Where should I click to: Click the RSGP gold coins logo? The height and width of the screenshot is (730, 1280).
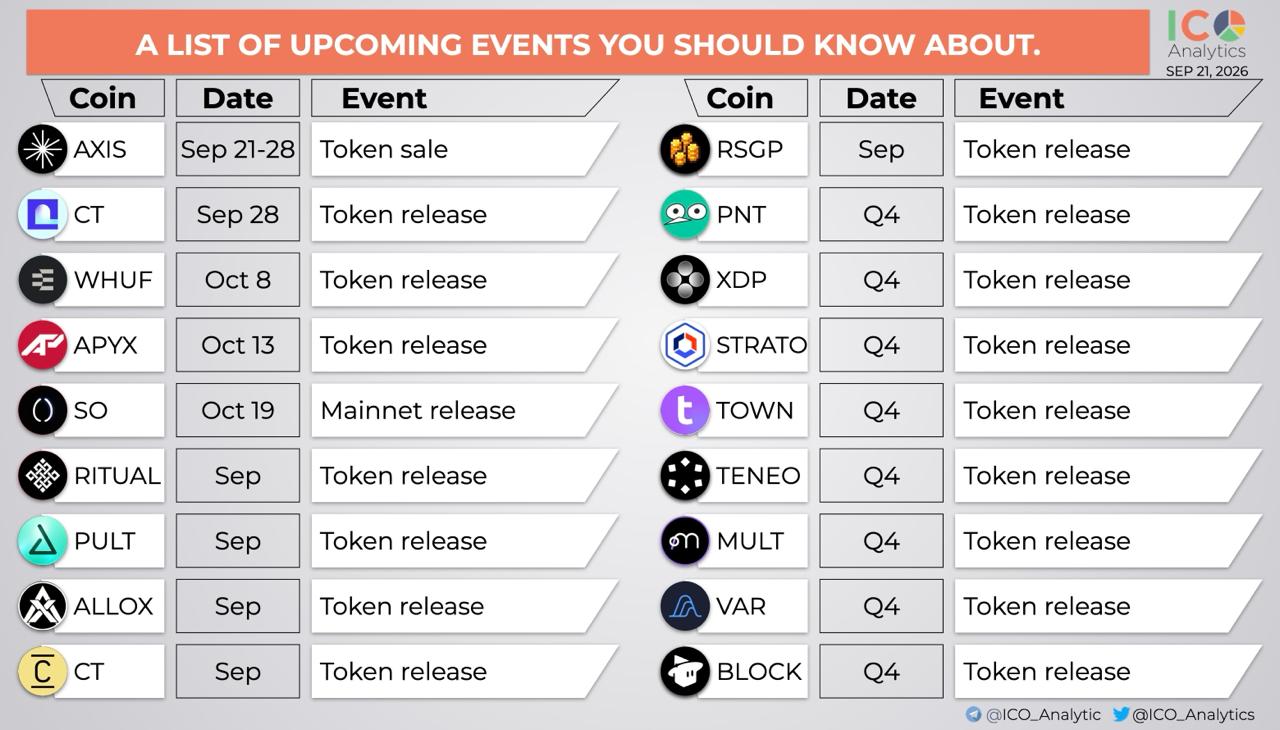(x=685, y=149)
